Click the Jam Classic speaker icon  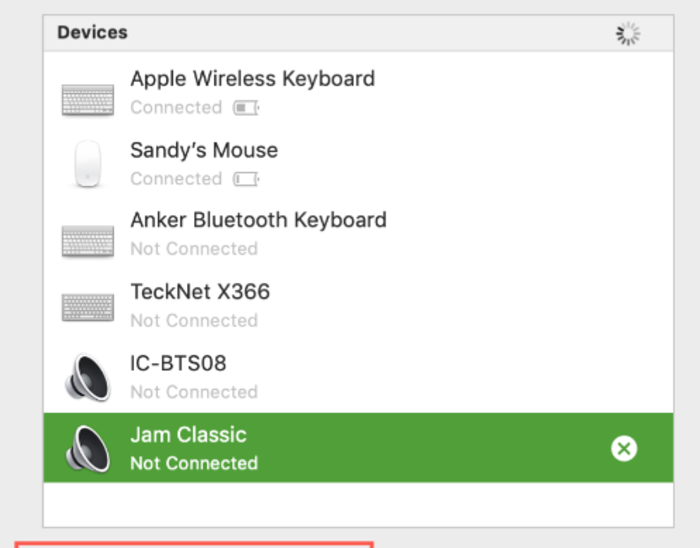[x=88, y=448]
